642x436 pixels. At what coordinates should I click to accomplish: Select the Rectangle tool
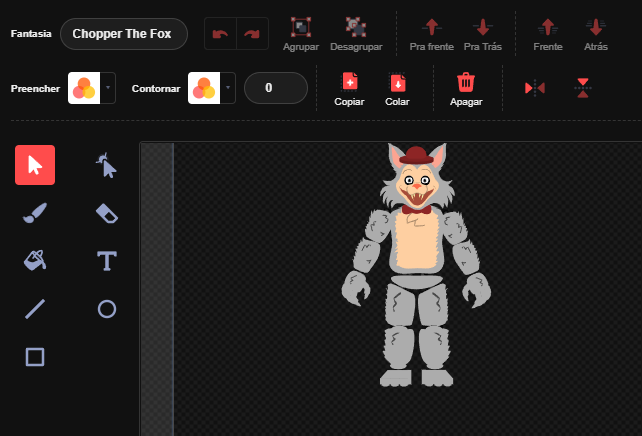coord(35,357)
